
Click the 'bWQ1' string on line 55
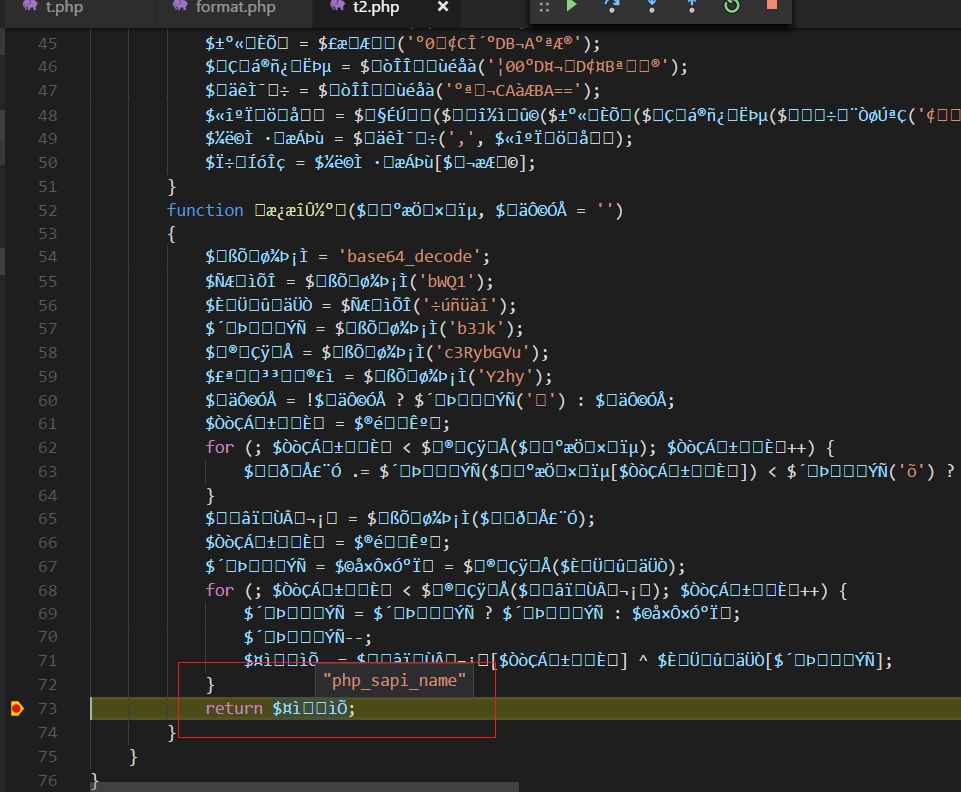447,281
